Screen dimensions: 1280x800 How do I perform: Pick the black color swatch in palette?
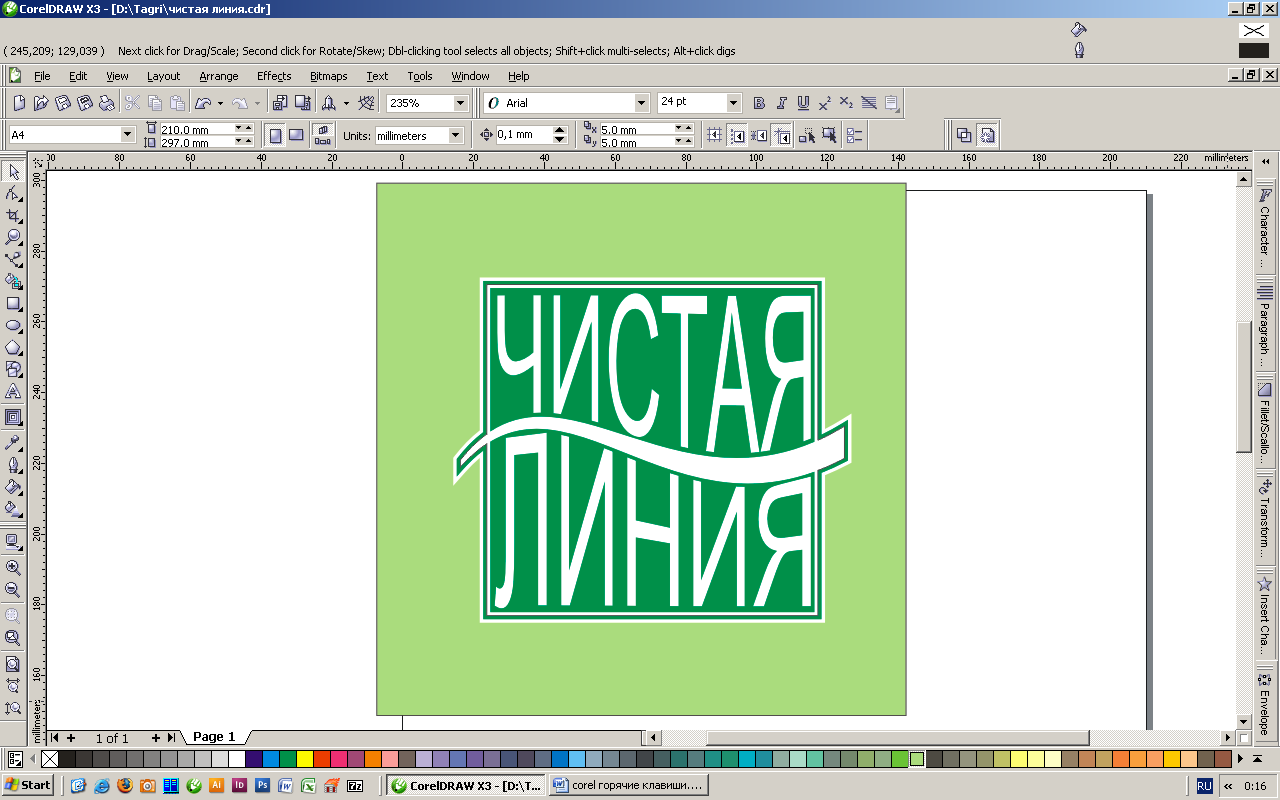pyautogui.click(x=67, y=759)
